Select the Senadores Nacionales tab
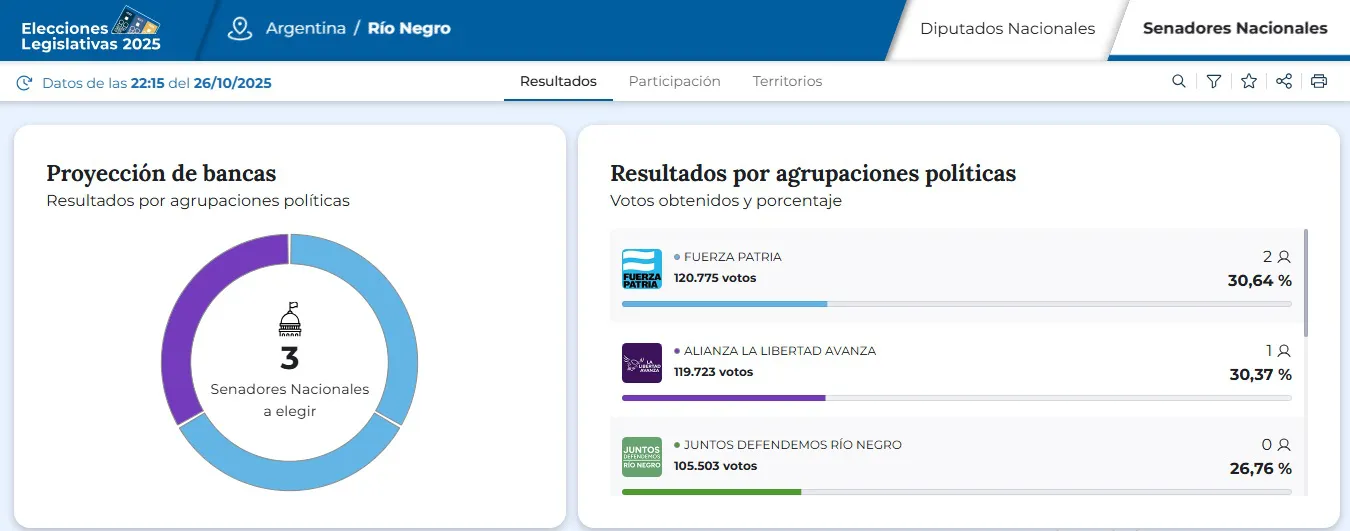 (1235, 29)
